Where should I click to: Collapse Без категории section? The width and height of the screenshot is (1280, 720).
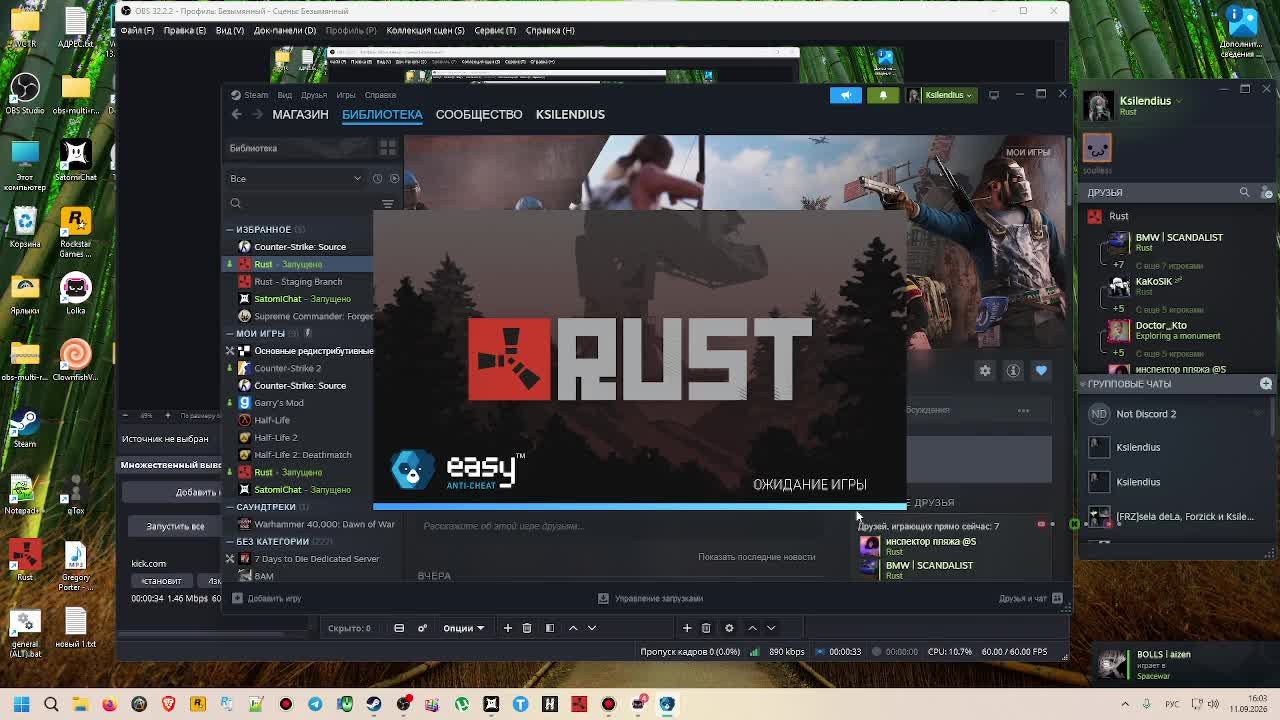click(229, 541)
